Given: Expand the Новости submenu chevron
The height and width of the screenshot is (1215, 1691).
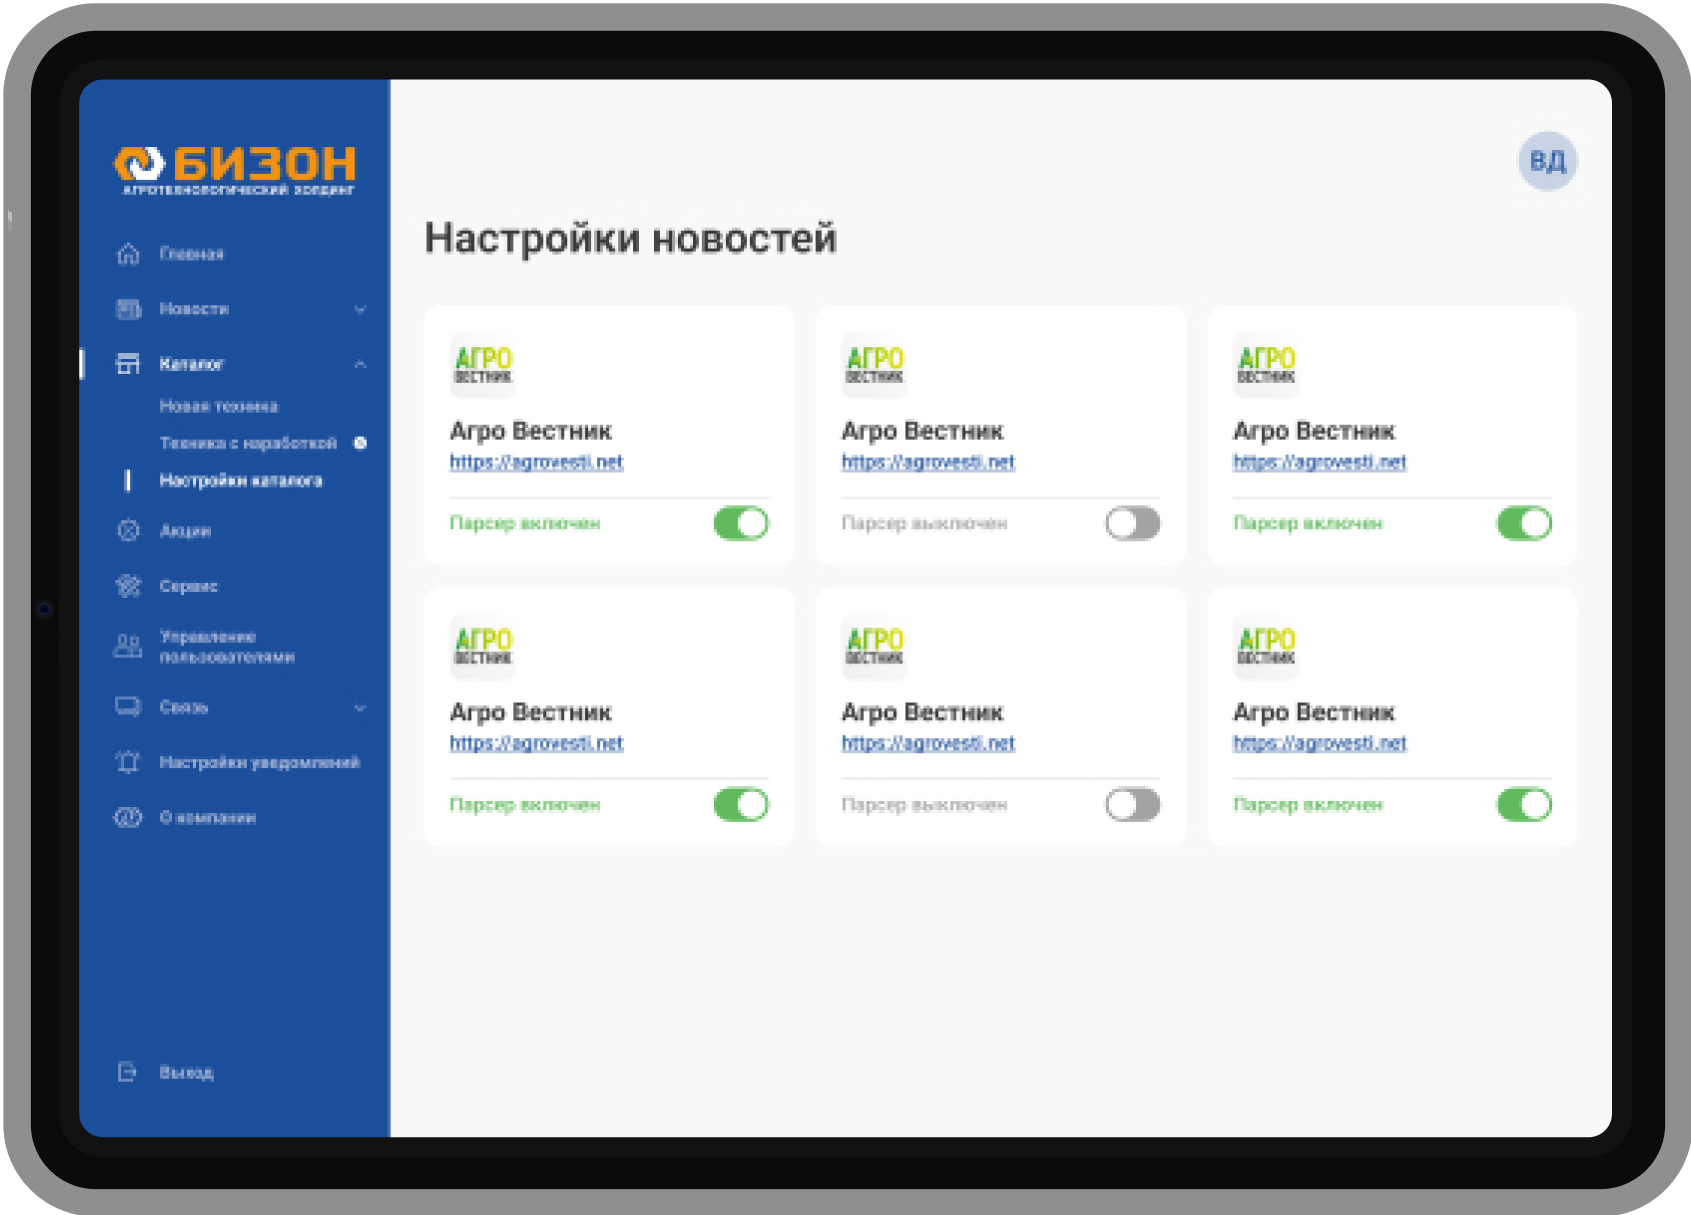Looking at the screenshot, I should [x=360, y=309].
